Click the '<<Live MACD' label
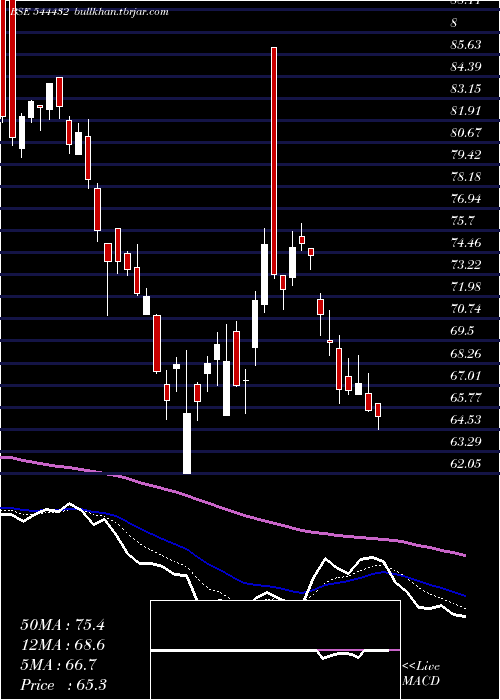This screenshot has height=700, width=500. click(421, 674)
